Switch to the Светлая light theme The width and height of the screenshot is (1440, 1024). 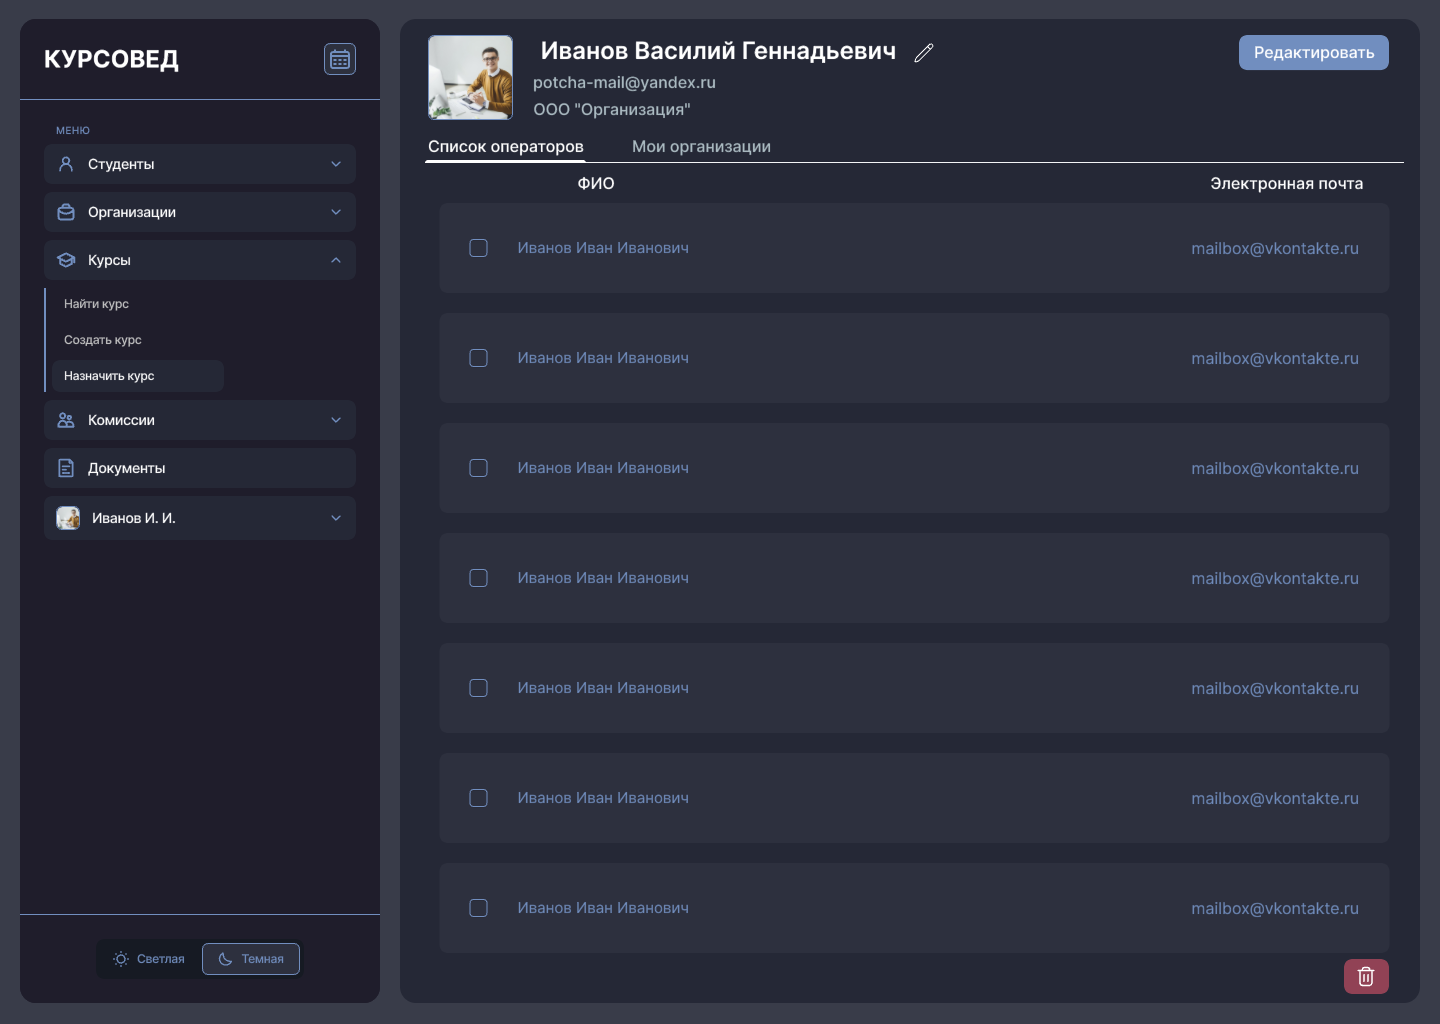pos(149,959)
